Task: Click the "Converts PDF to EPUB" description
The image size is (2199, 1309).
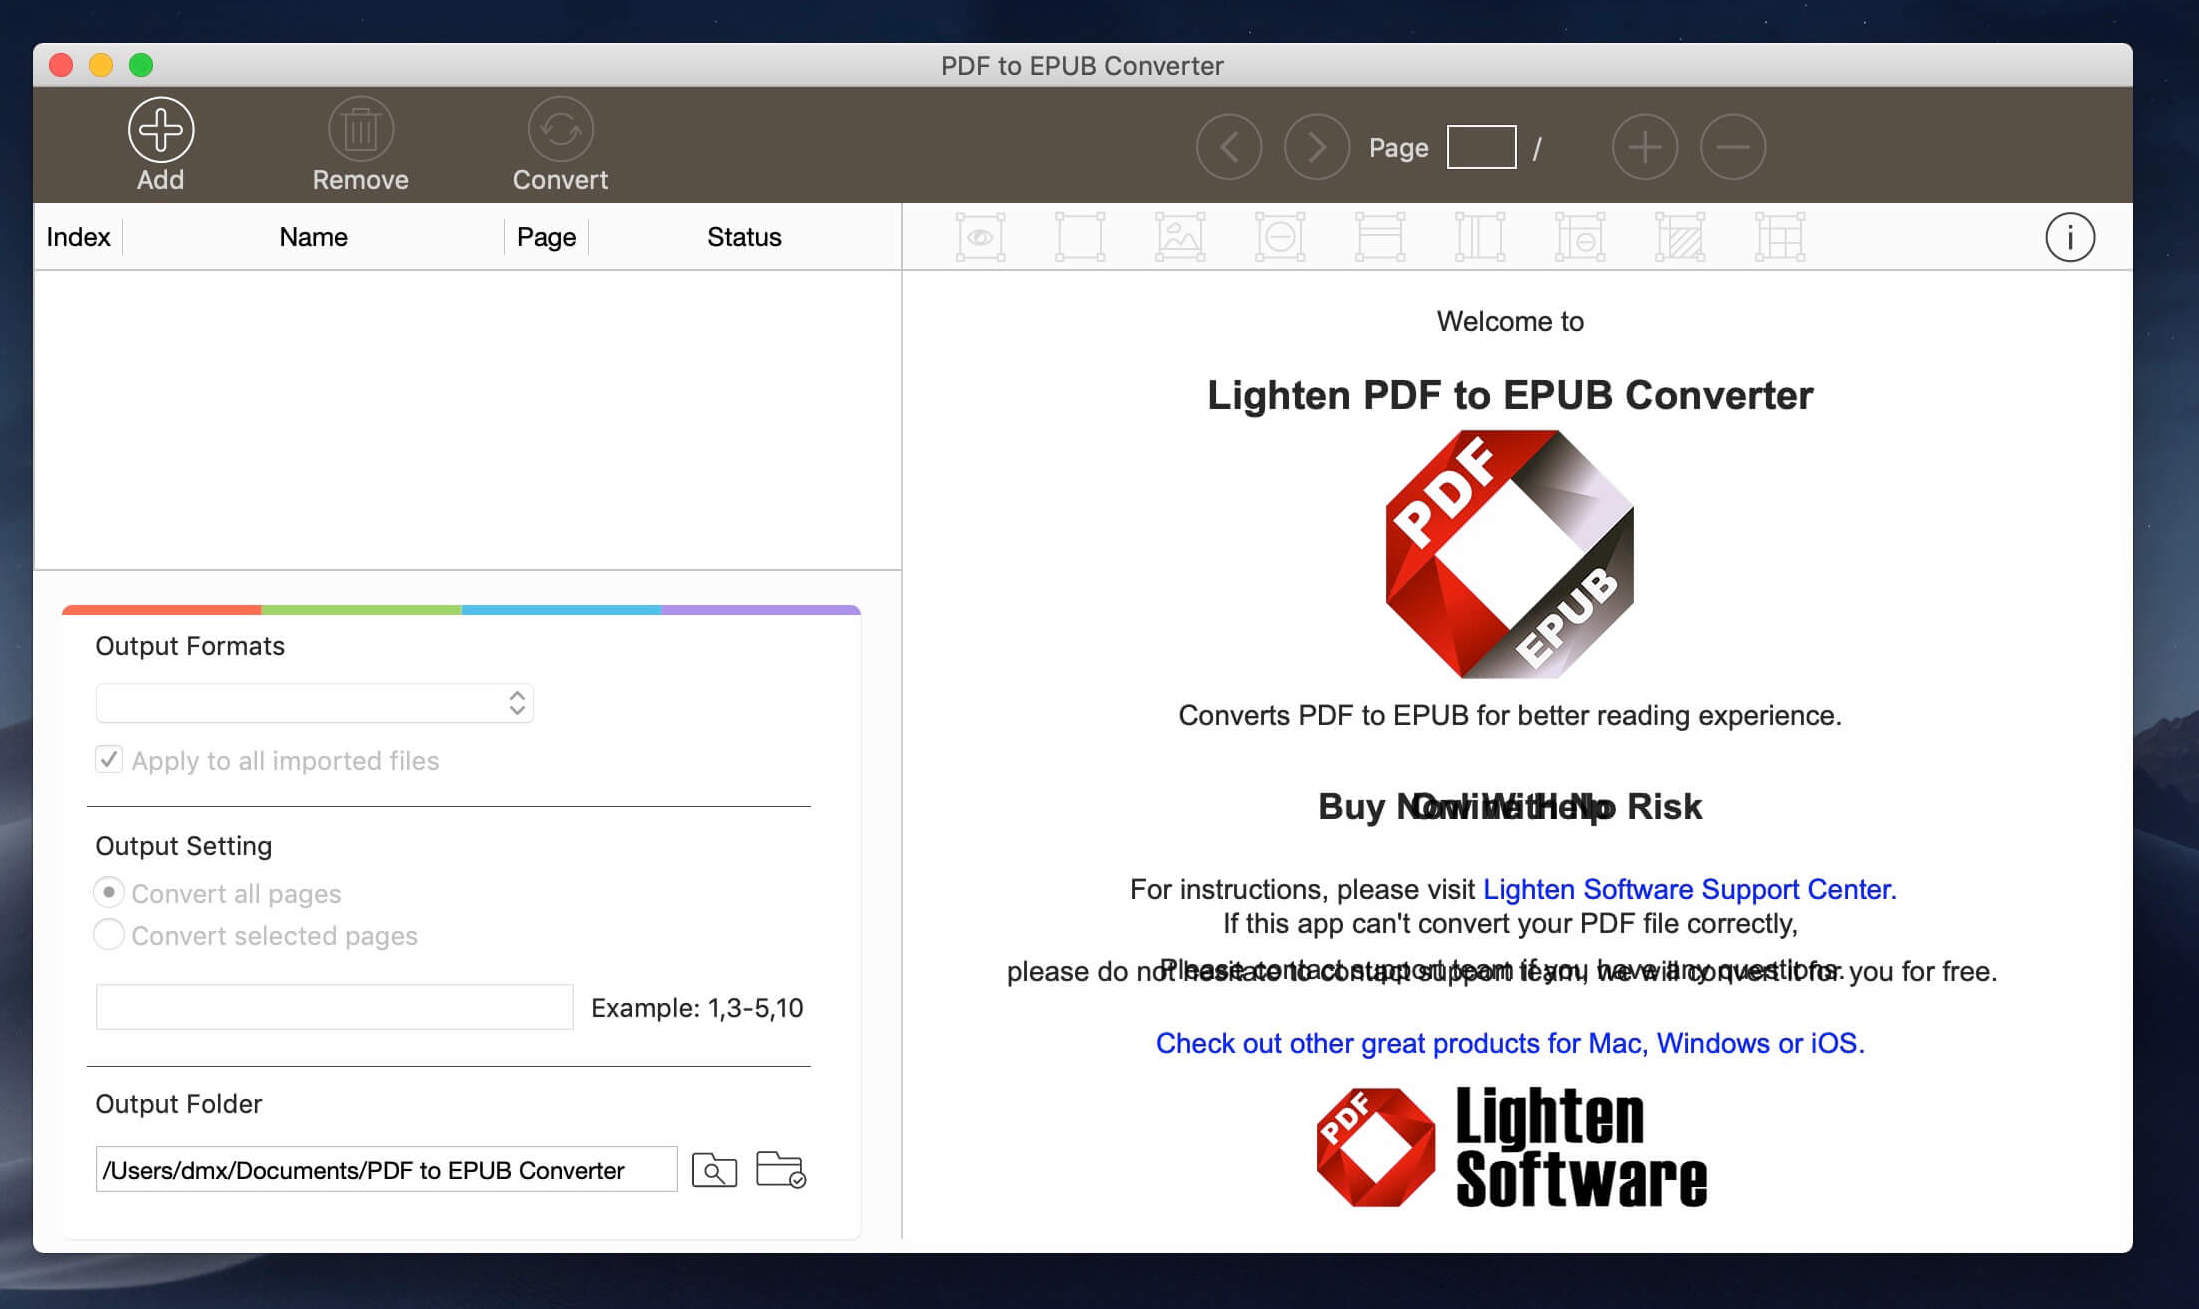Action: (1510, 715)
